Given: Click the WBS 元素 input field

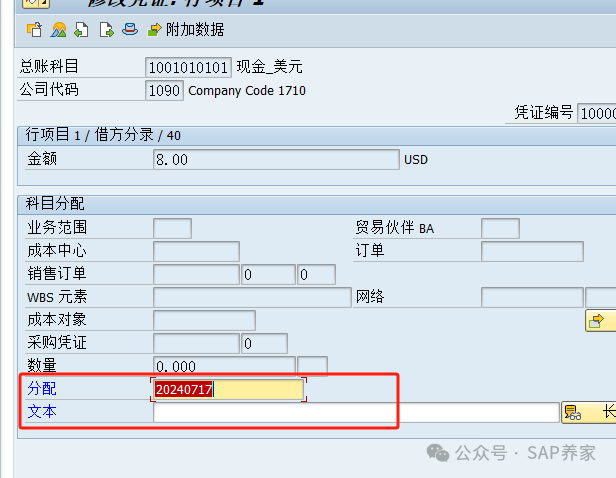Looking at the screenshot, I should (252, 297).
